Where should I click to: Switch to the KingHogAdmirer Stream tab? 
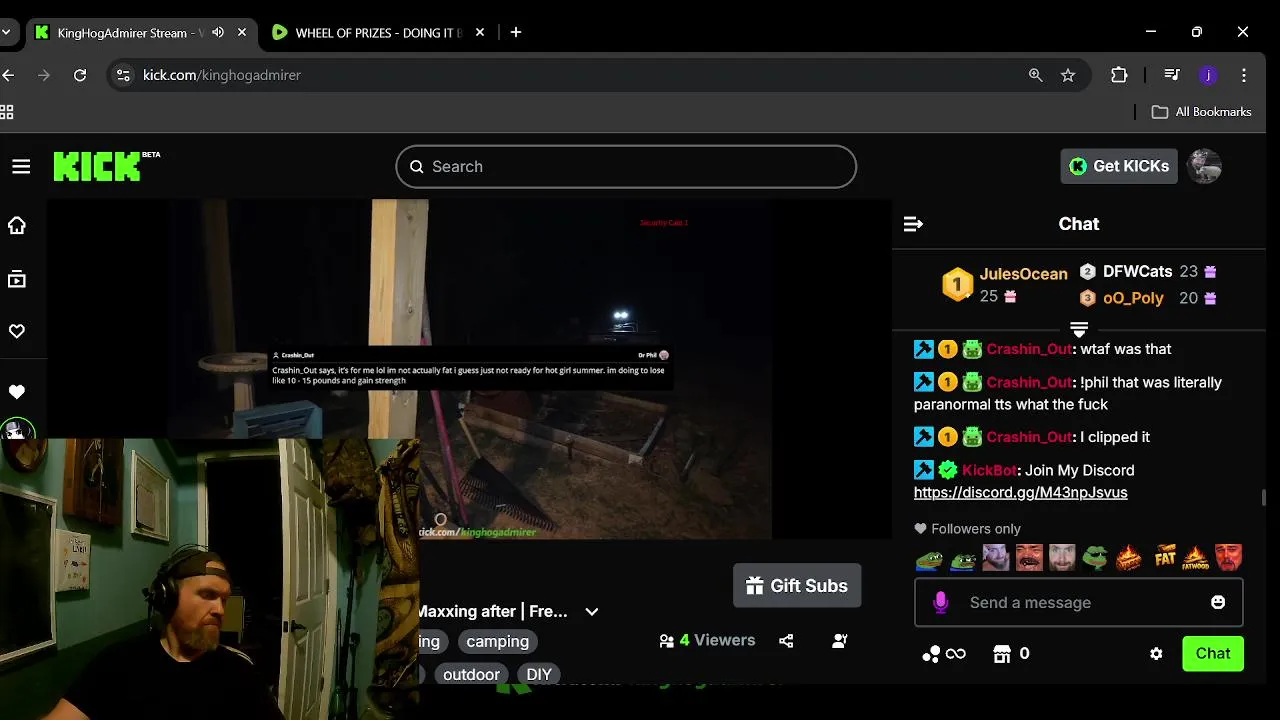pyautogui.click(x=130, y=33)
